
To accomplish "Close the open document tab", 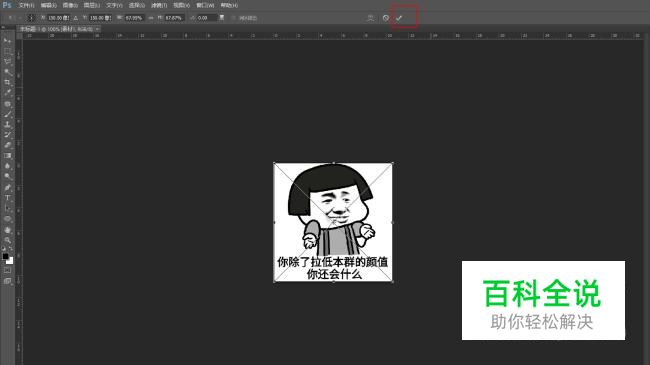I will (x=97, y=29).
